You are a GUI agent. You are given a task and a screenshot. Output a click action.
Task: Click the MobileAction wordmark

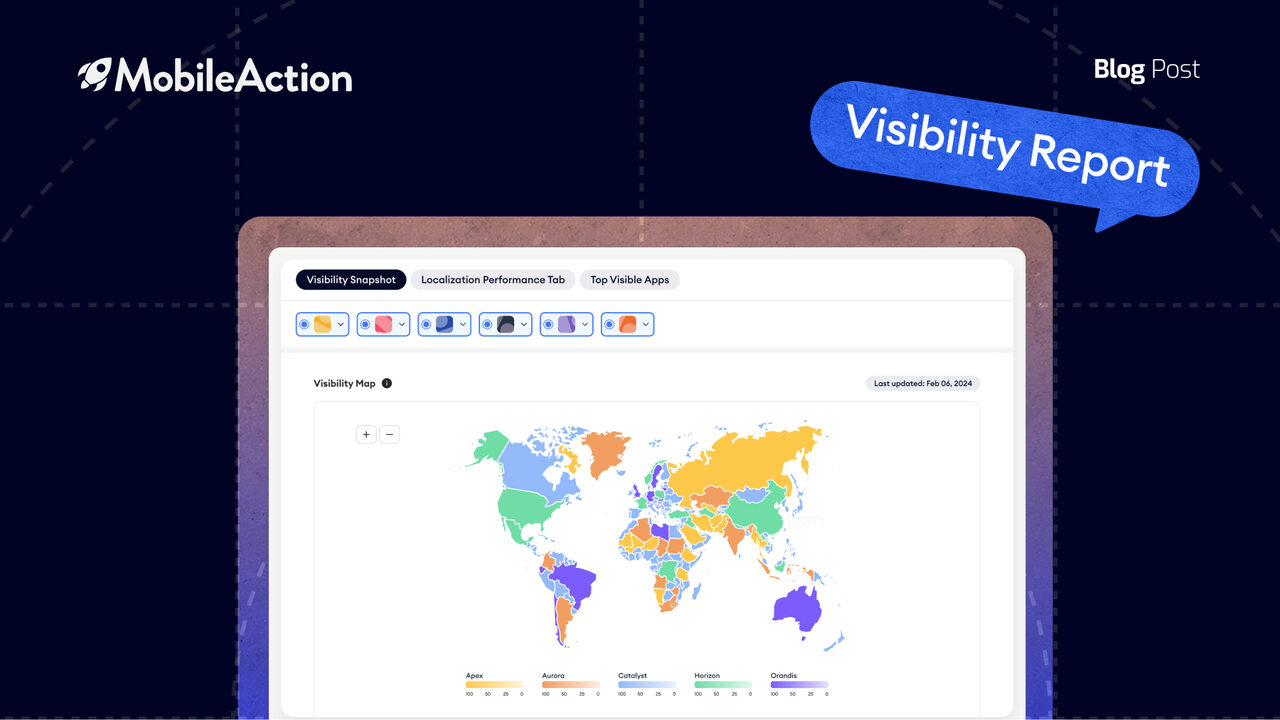[233, 76]
